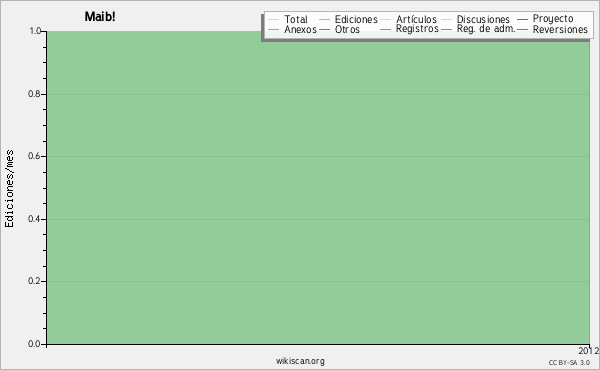Click the chart title Maib!
Screen dimensions: 600x370
pos(100,17)
